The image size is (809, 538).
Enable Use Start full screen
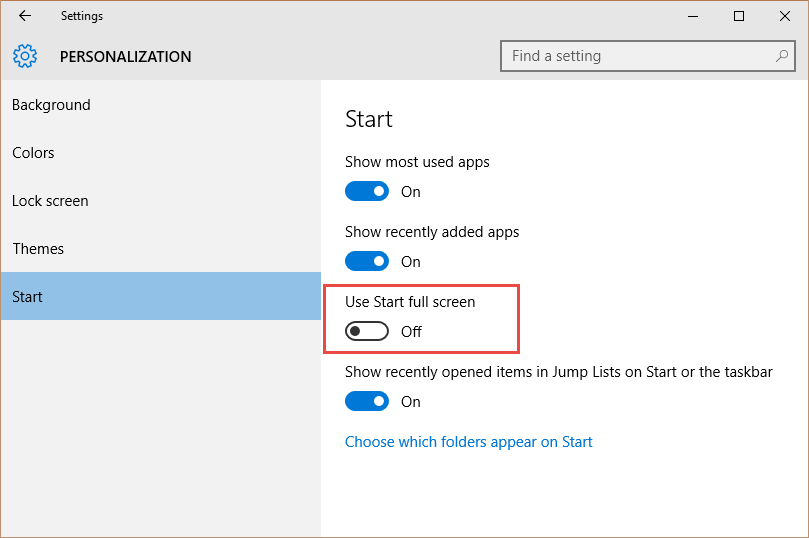coord(367,331)
